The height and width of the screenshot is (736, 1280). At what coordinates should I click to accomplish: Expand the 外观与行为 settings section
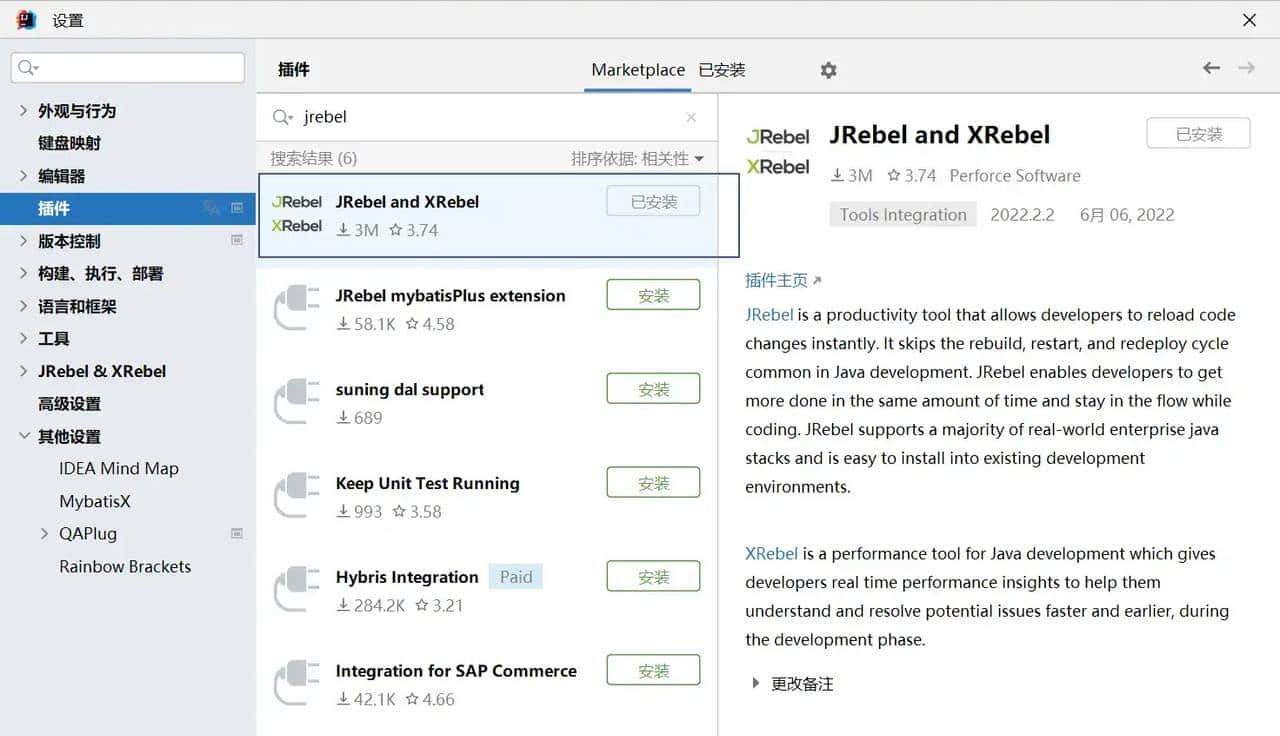pyautogui.click(x=23, y=111)
